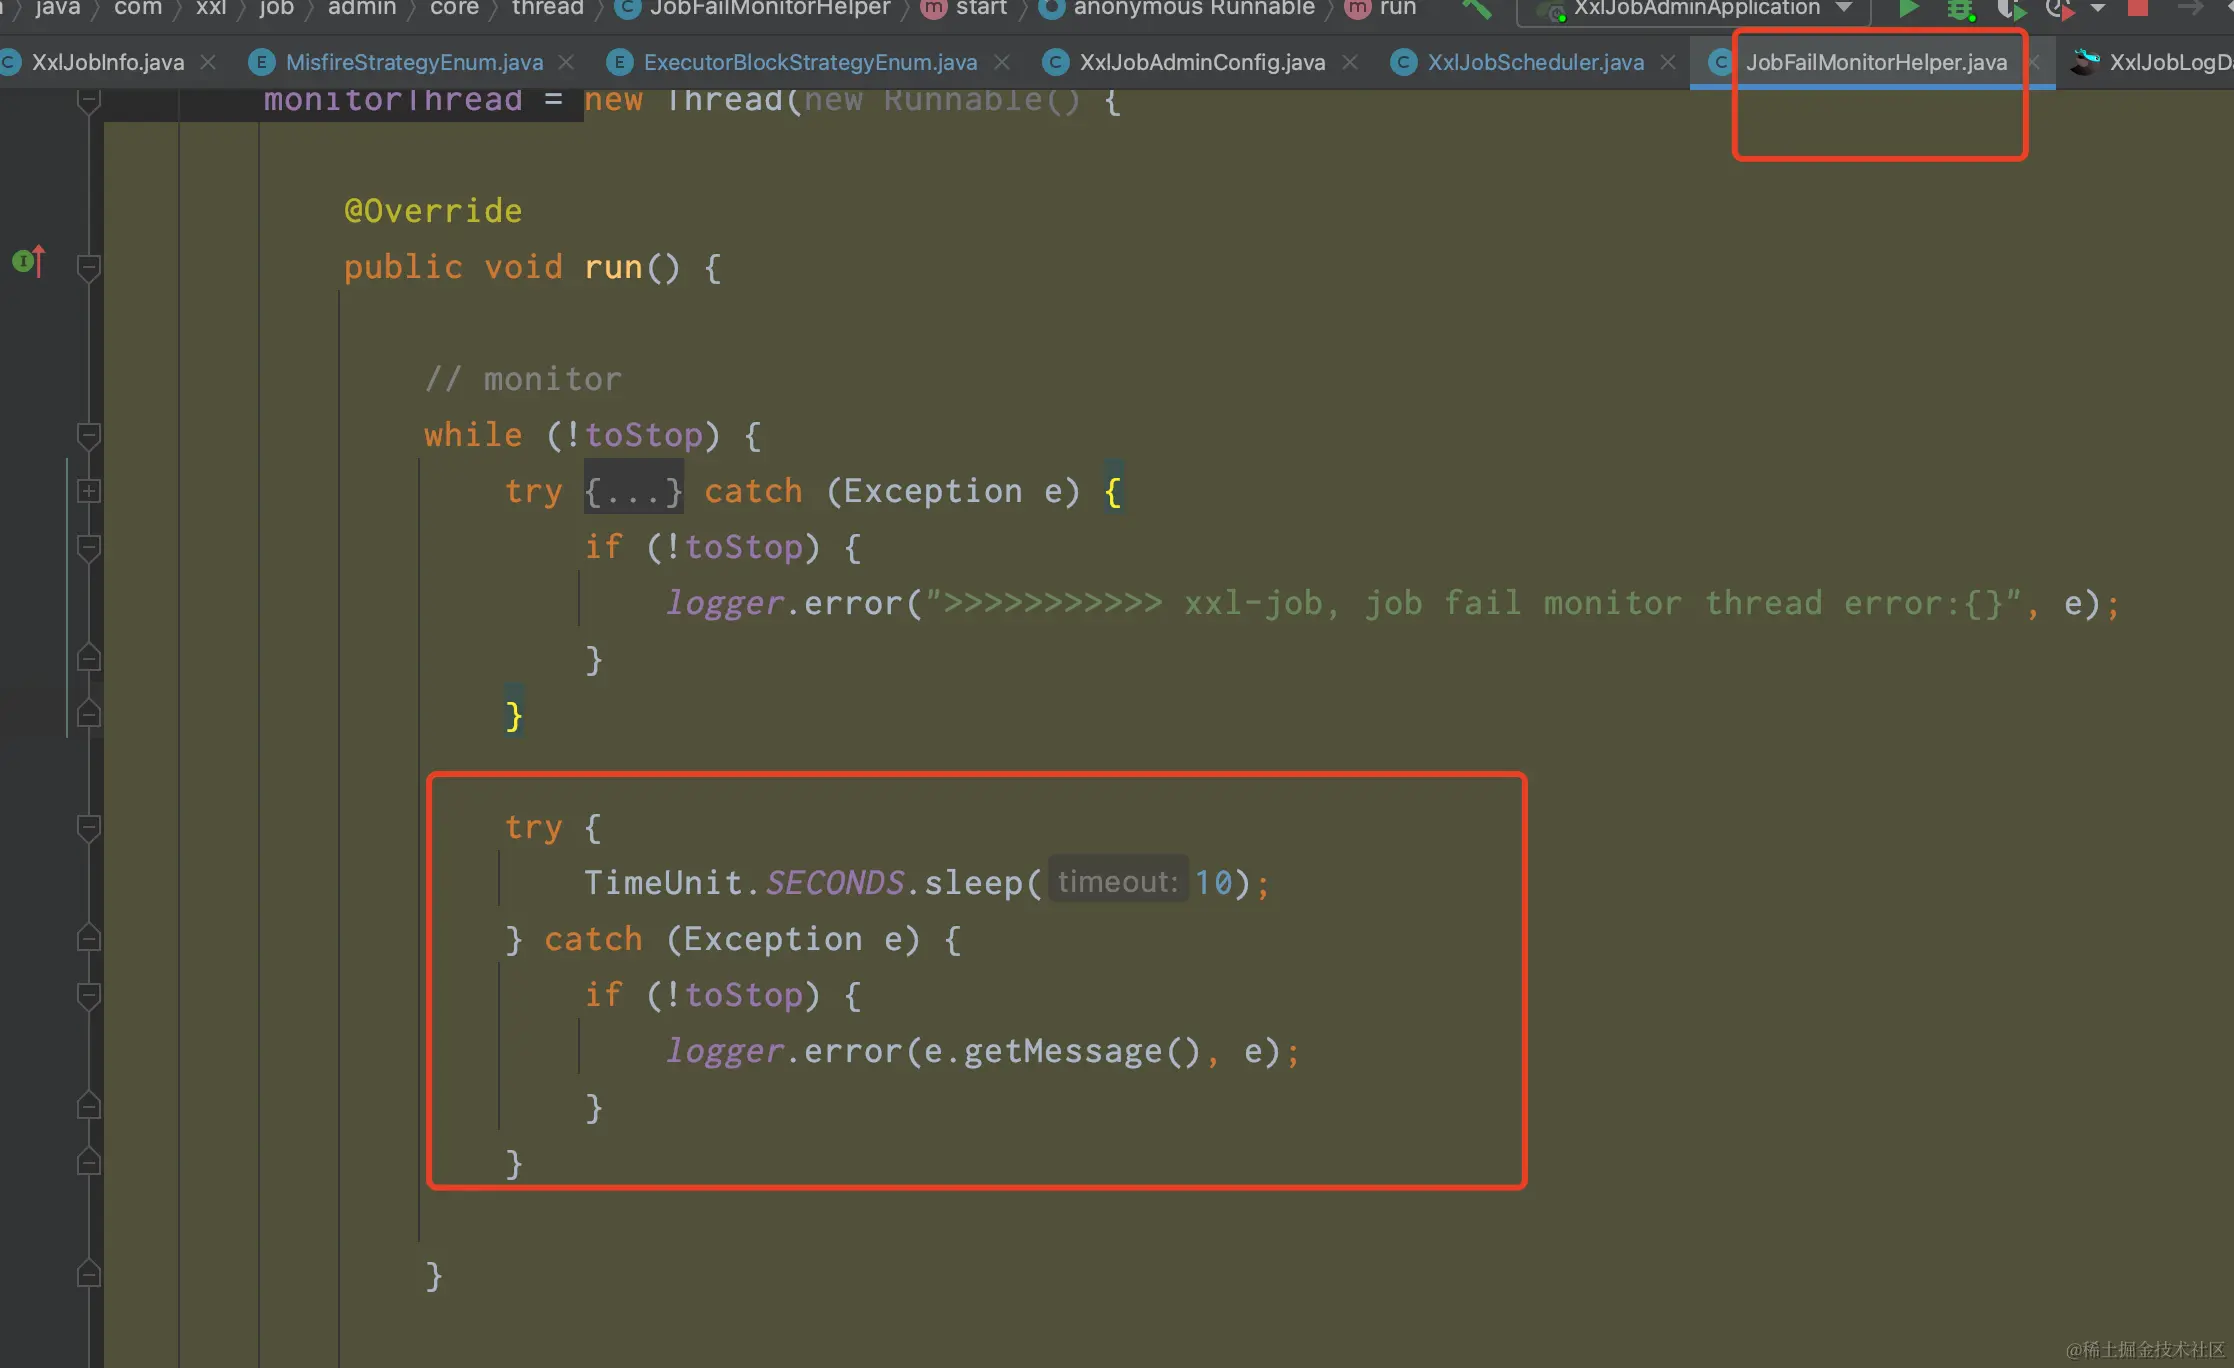This screenshot has width=2234, height=1368.
Task: Switch to the XxlJobInfo.java tab
Action: tap(107, 62)
